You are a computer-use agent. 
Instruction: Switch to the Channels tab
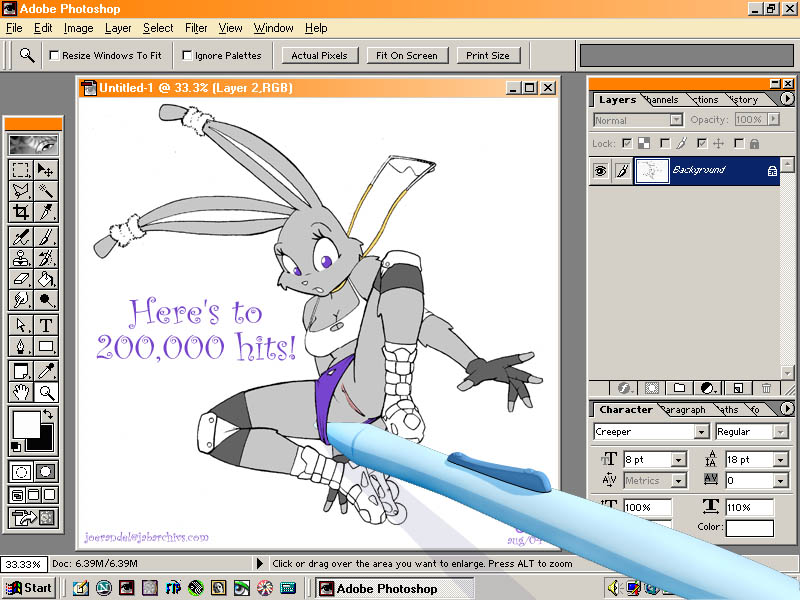[662, 99]
